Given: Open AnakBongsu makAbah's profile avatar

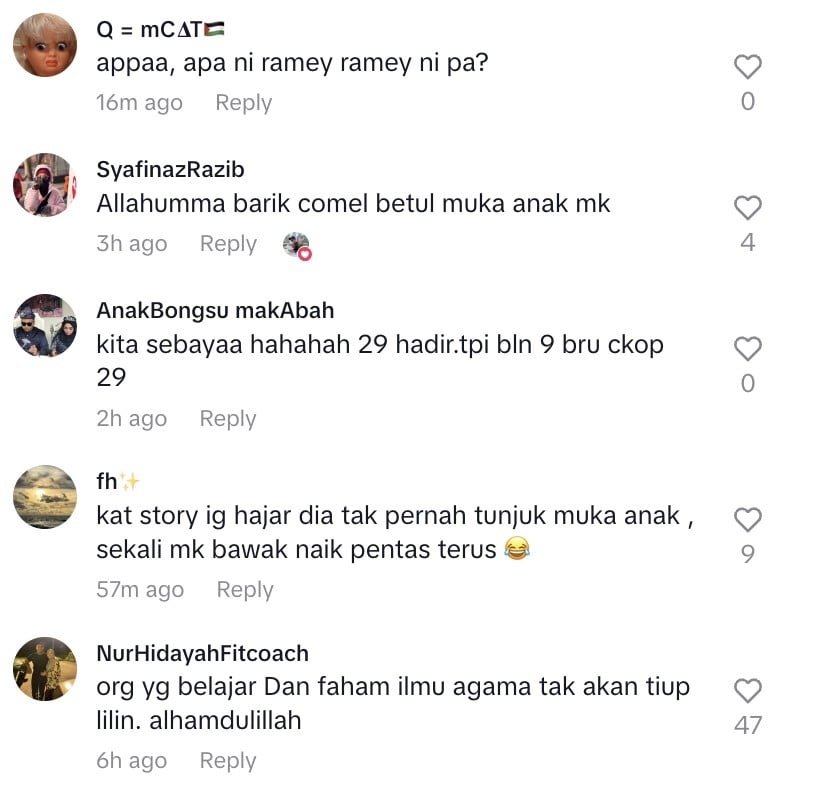Looking at the screenshot, I should (x=45, y=325).
